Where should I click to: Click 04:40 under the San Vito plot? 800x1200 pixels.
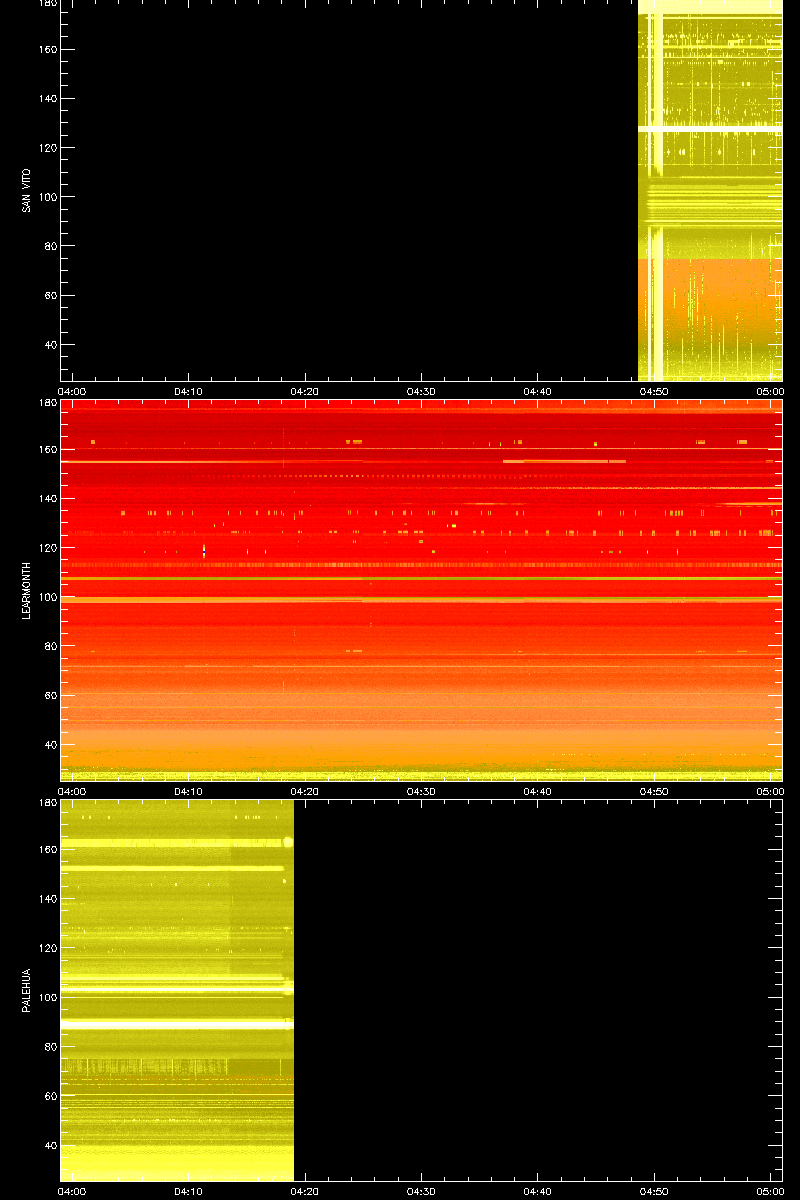tap(537, 391)
